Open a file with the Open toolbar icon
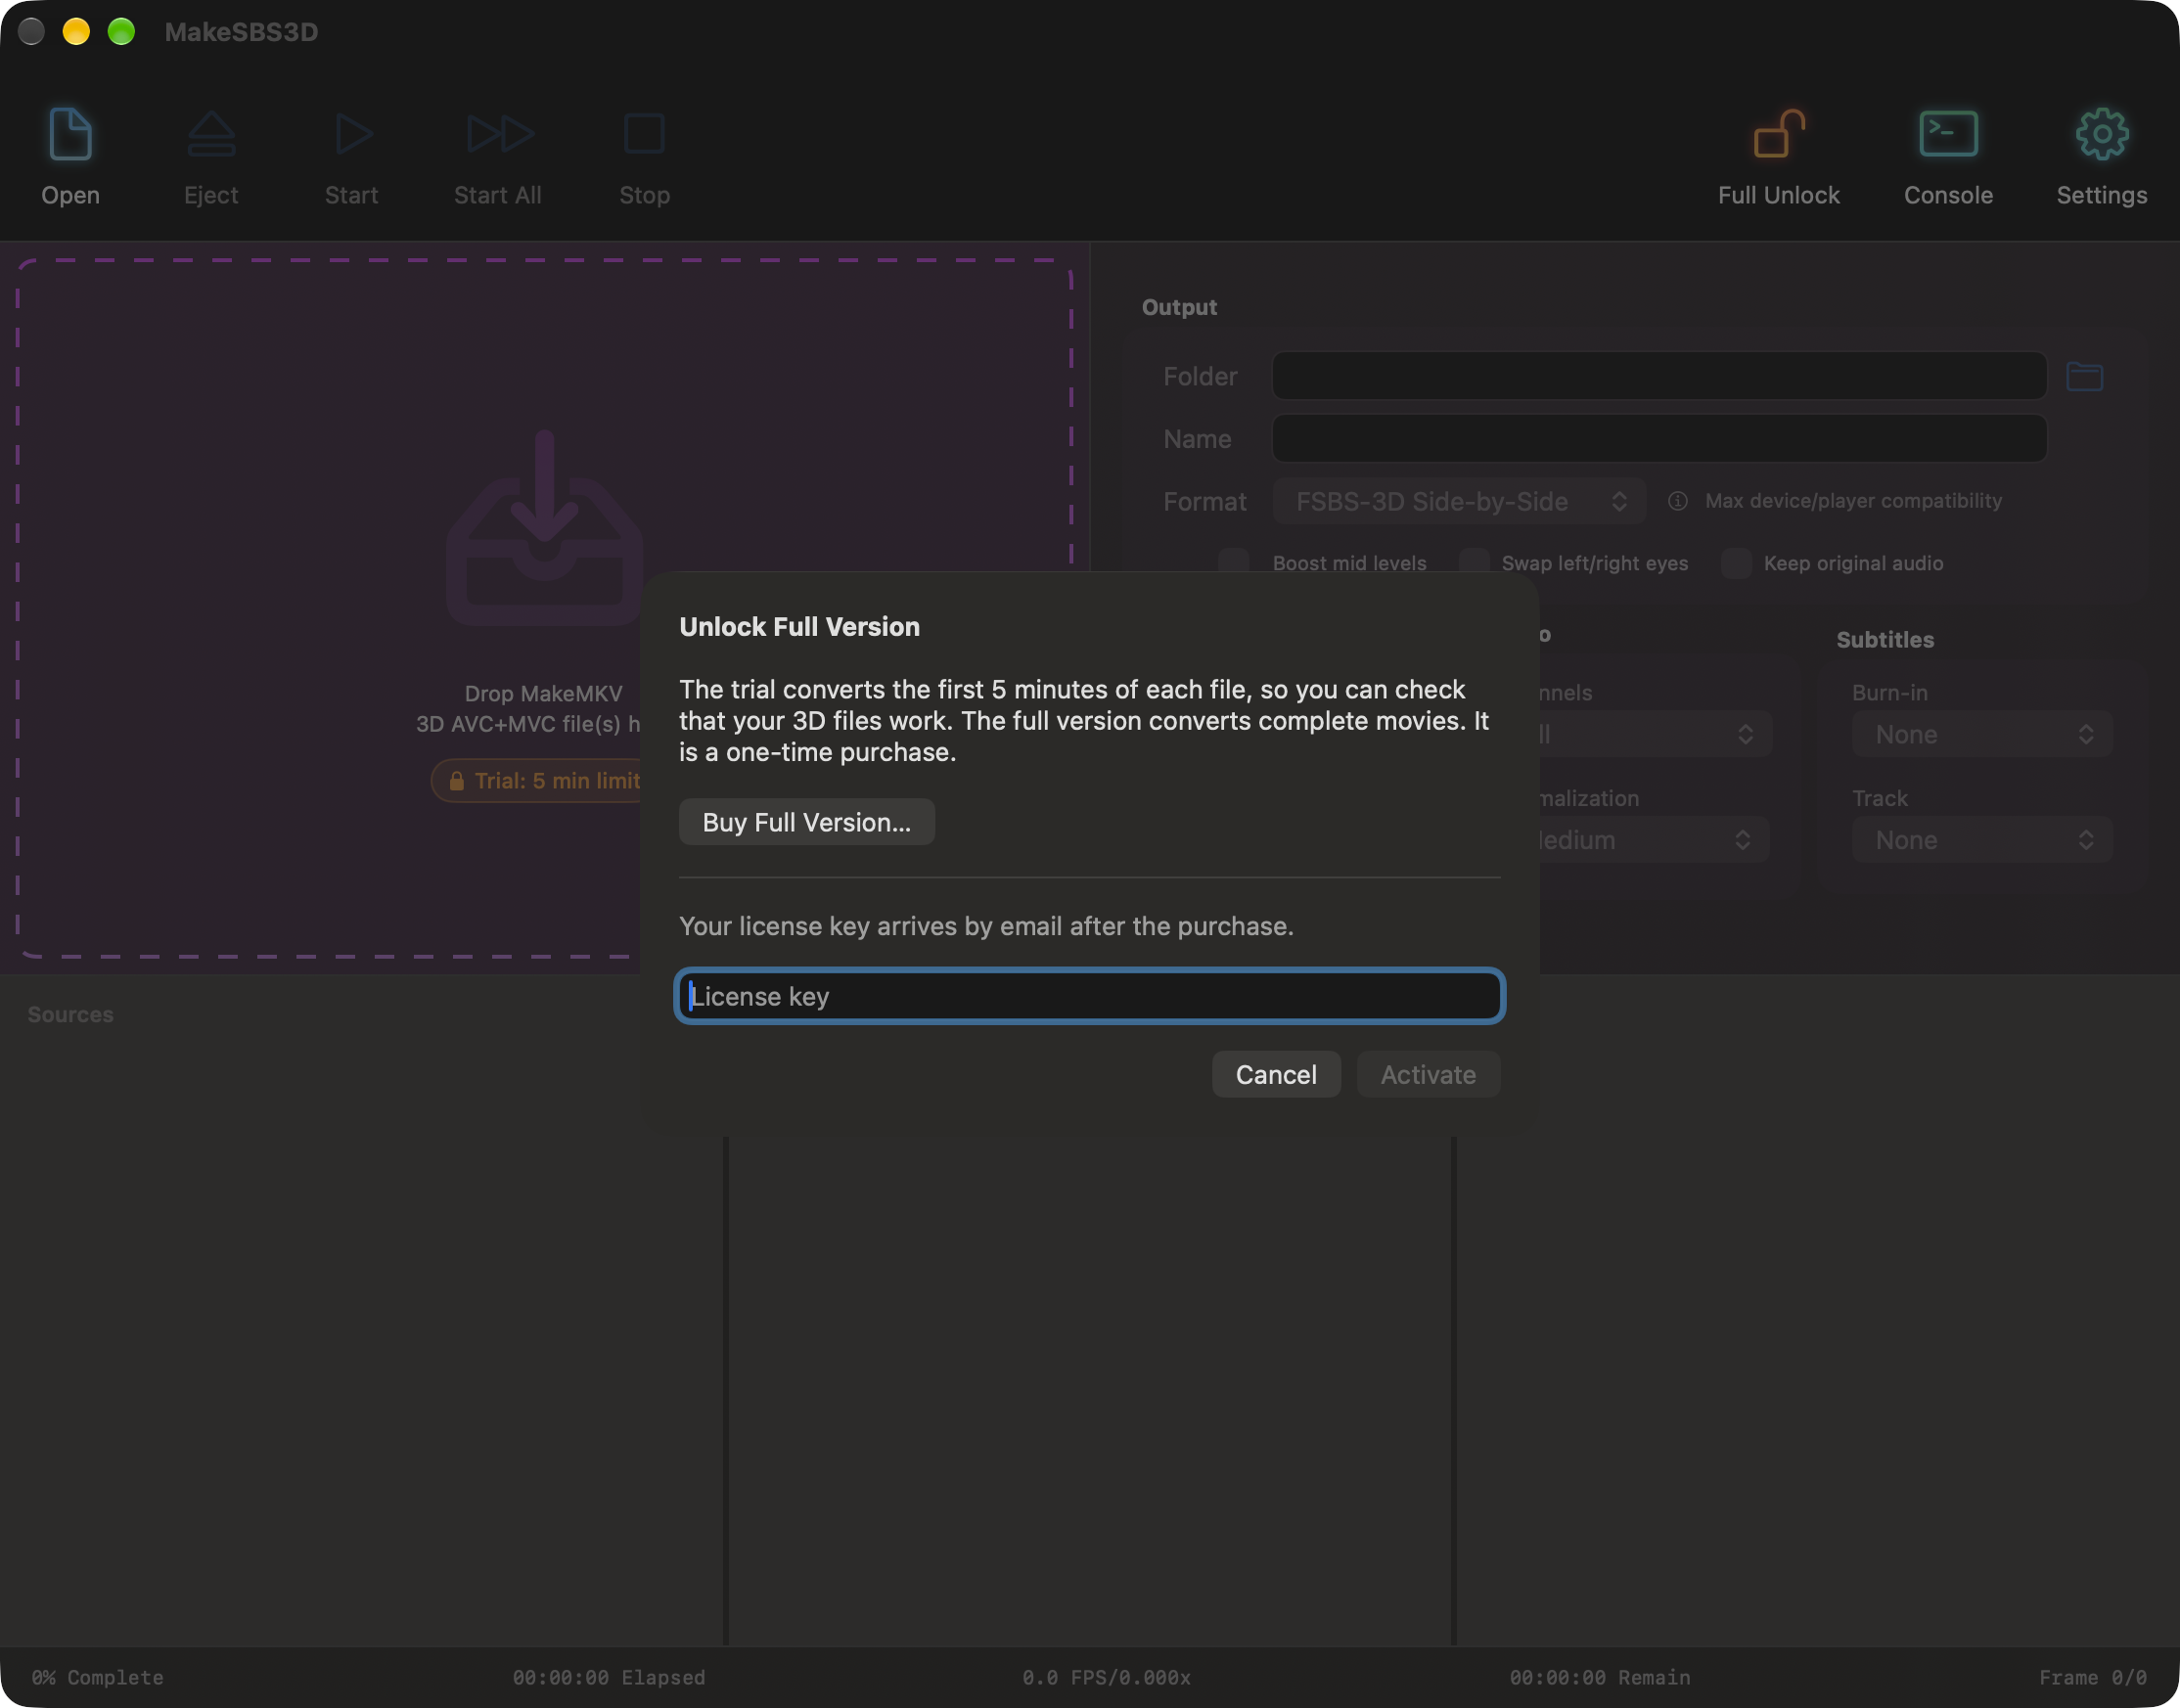 tap(70, 134)
